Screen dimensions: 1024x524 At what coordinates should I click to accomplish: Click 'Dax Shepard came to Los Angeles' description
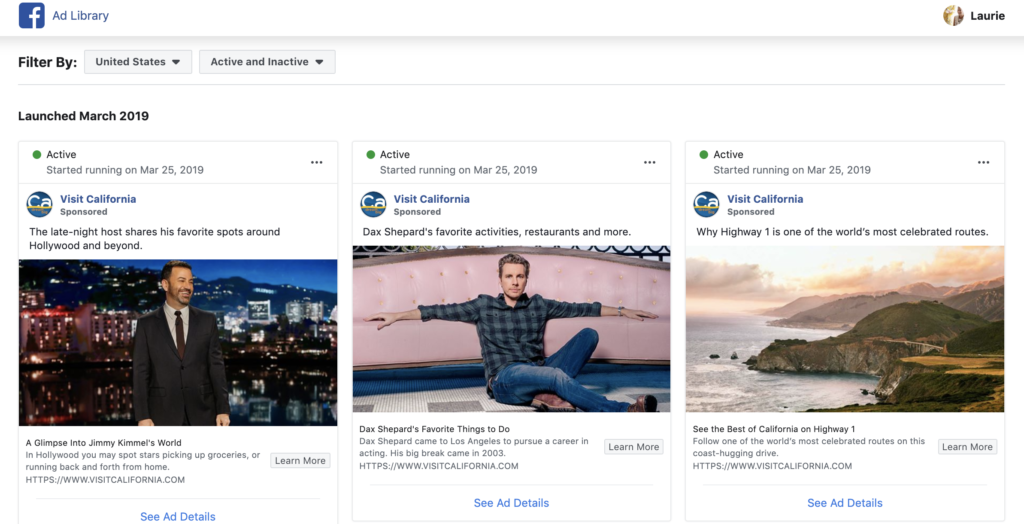click(x=473, y=447)
